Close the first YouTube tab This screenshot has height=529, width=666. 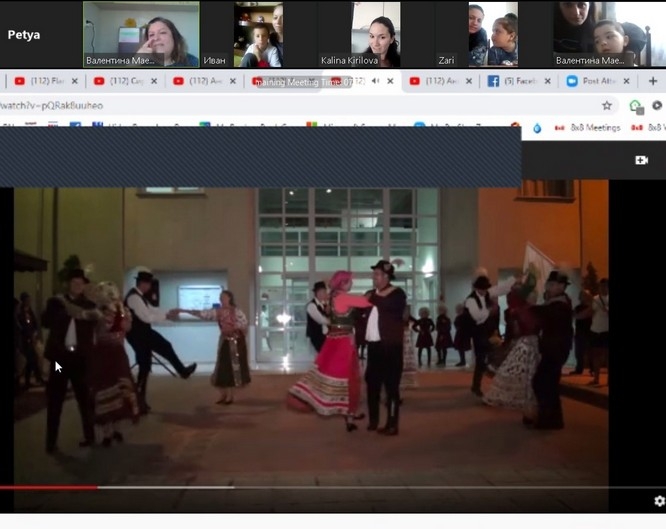tap(75, 81)
